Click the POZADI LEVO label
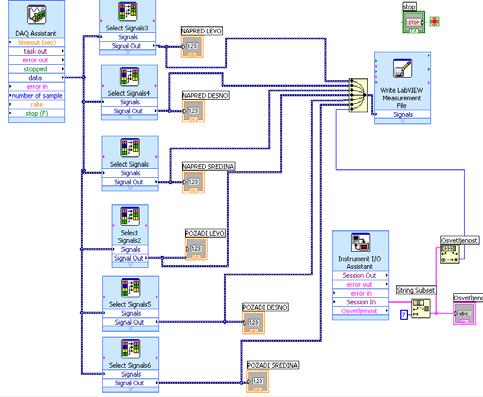 coord(205,233)
